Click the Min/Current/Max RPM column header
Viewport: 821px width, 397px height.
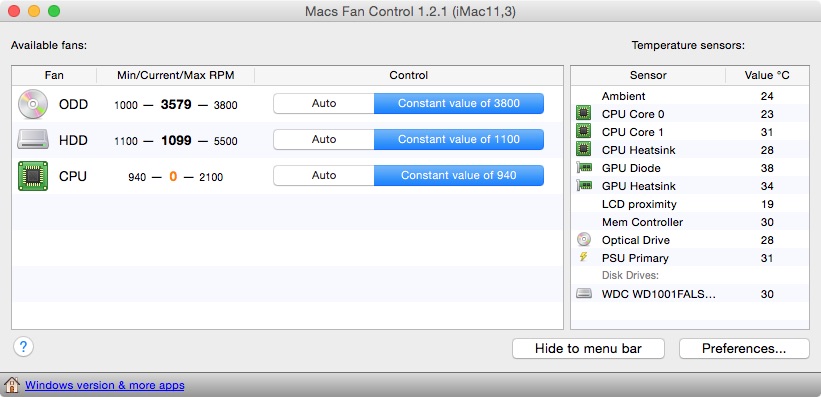tap(175, 75)
